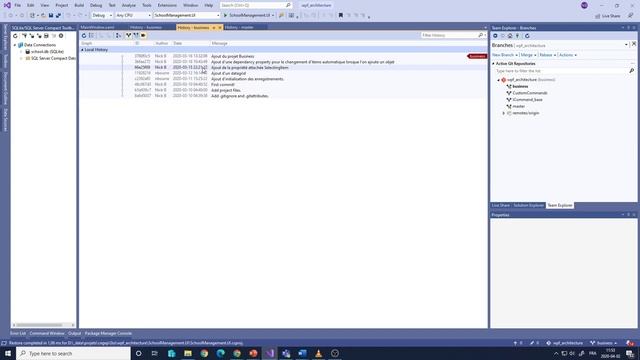Open the File menu
The image size is (640, 360).
point(18,5)
